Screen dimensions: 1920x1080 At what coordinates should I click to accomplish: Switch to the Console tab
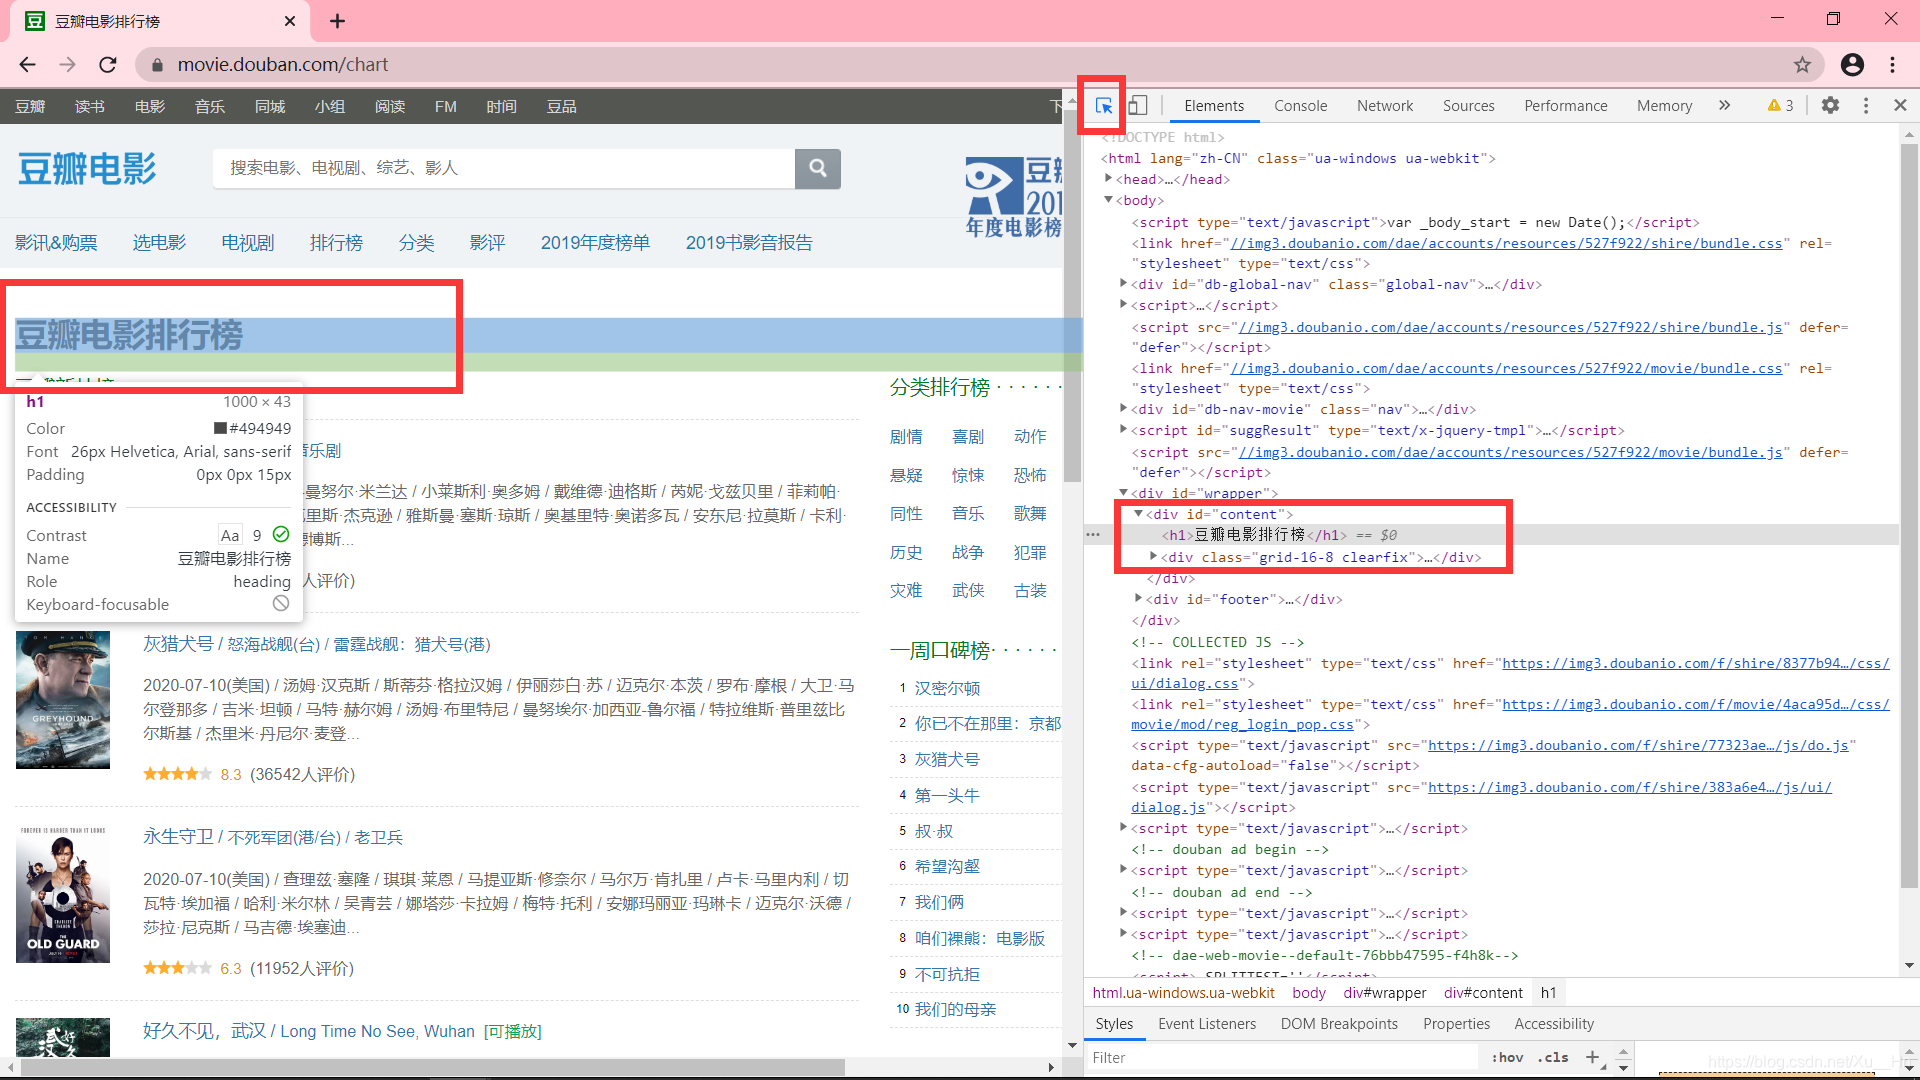coord(1300,105)
